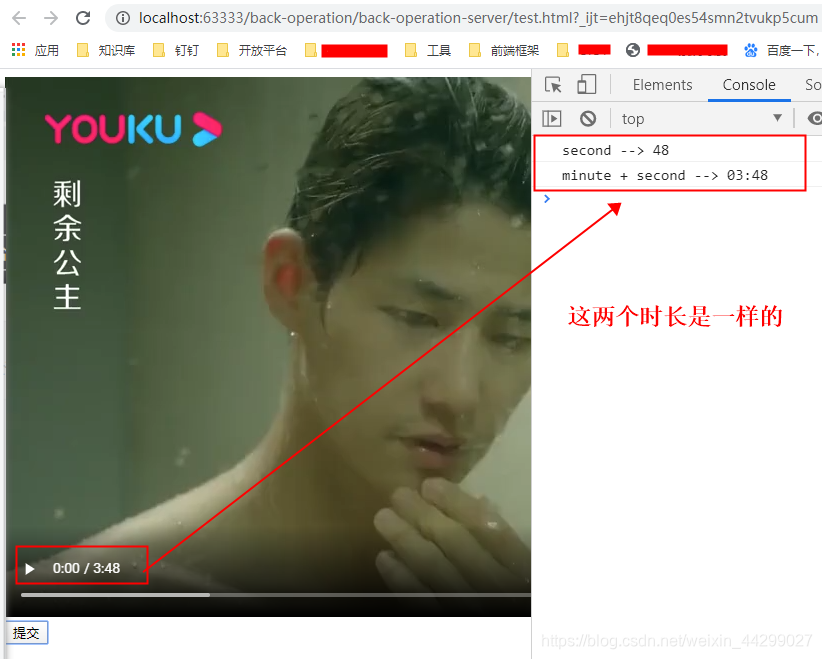Click the 0:00 / 3:48 time display
The height and width of the screenshot is (659, 822).
(x=86, y=568)
